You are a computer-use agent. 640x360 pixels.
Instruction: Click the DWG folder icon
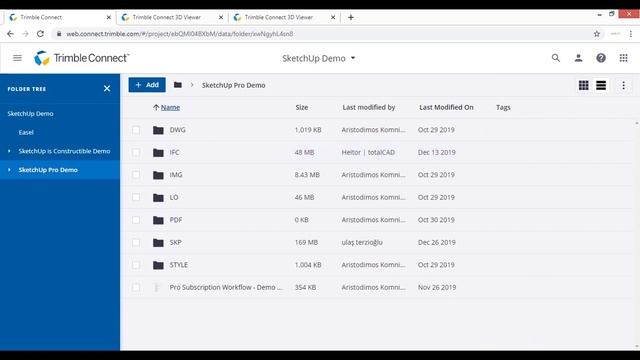158,130
